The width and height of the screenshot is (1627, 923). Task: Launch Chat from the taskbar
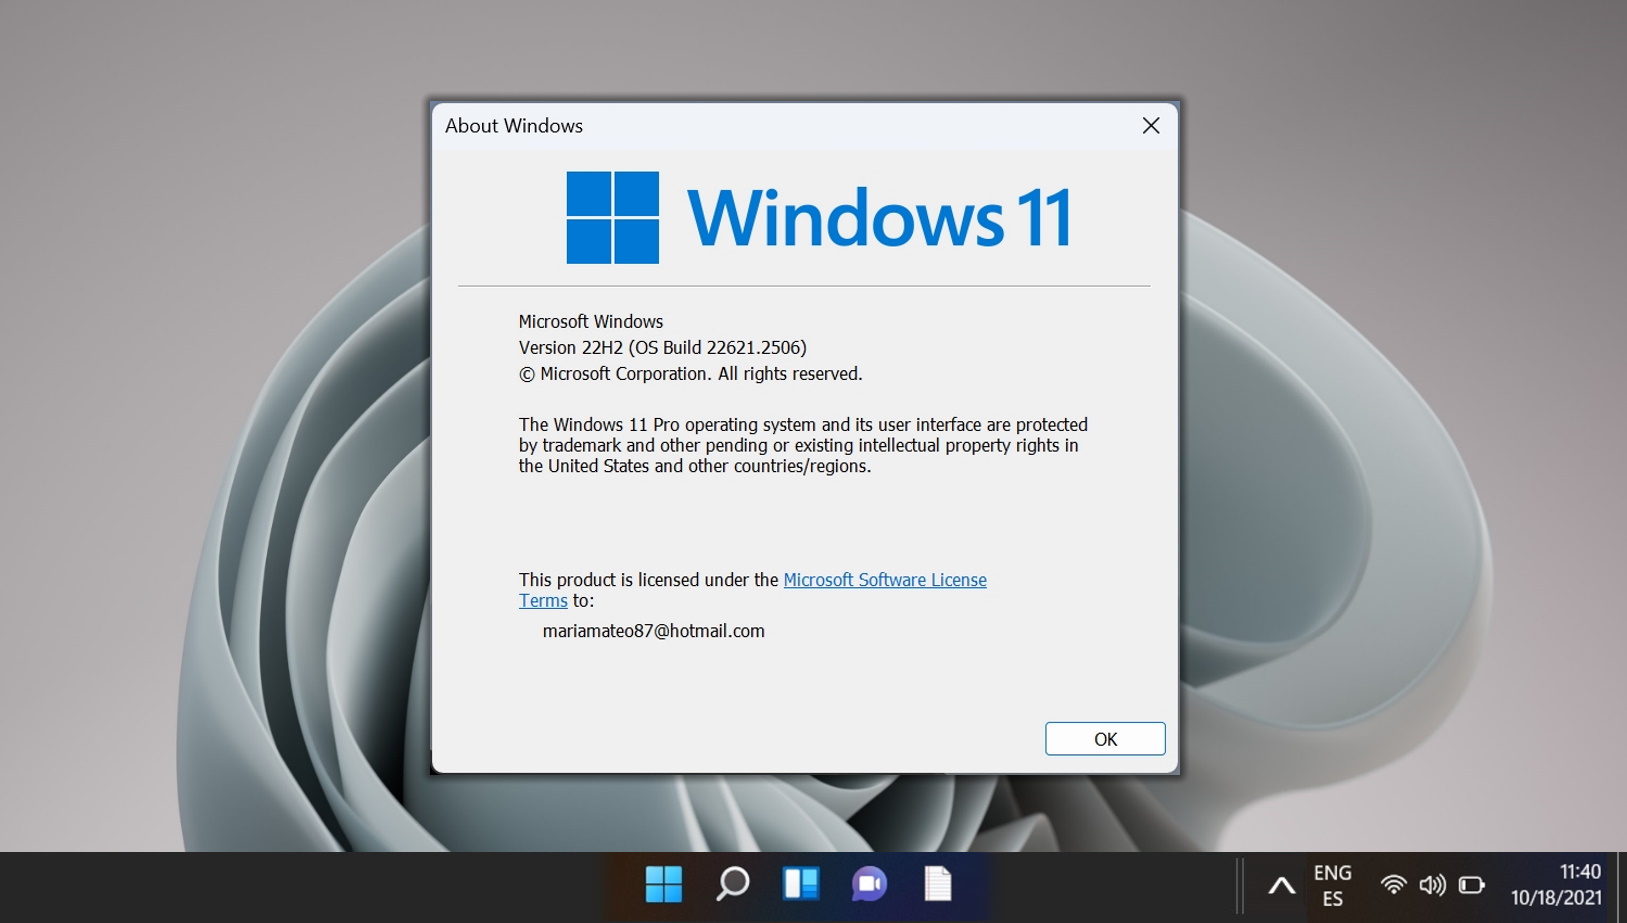coord(869,884)
